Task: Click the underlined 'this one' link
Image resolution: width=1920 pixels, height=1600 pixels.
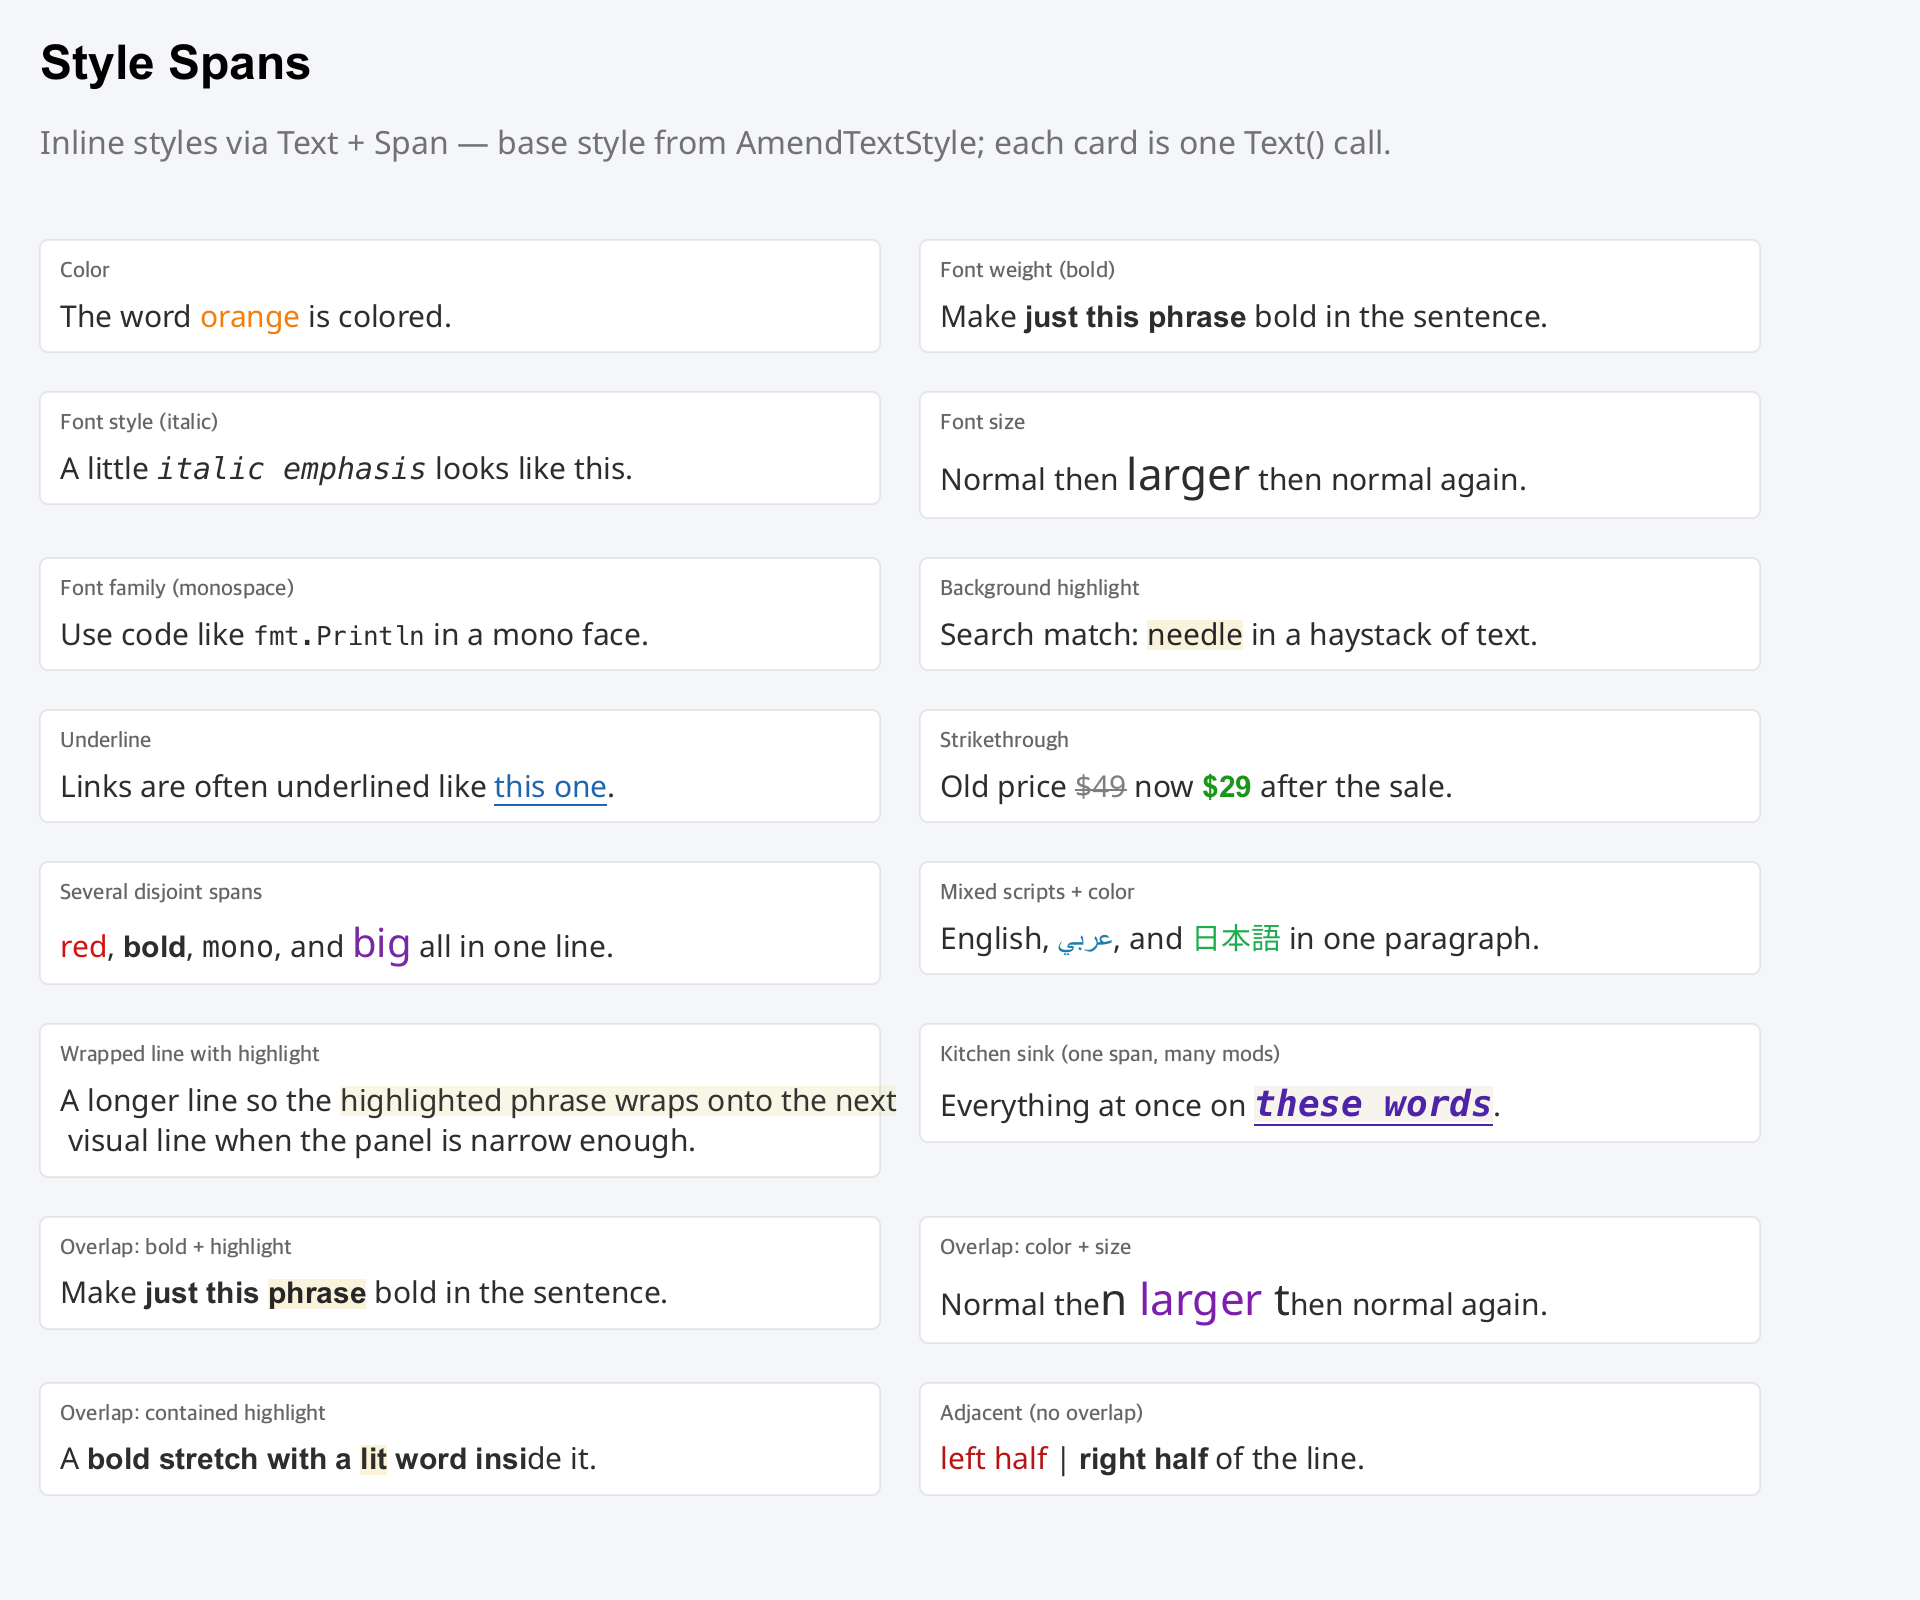Action: tap(550, 787)
